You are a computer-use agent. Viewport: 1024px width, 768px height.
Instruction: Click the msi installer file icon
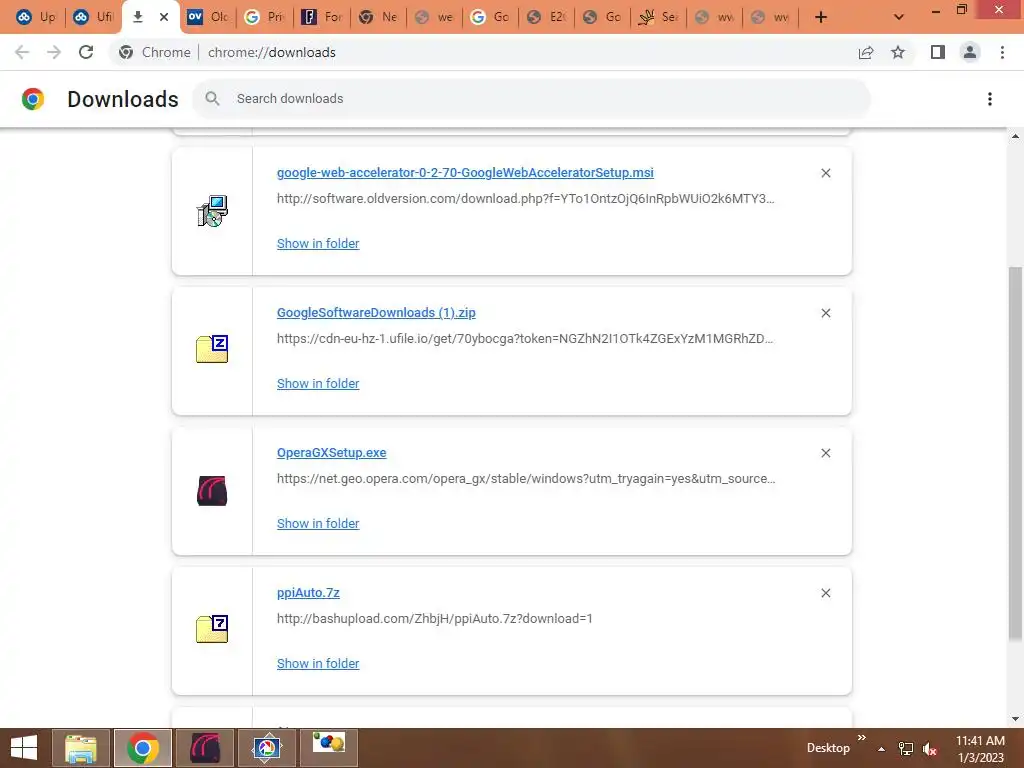tap(212, 211)
